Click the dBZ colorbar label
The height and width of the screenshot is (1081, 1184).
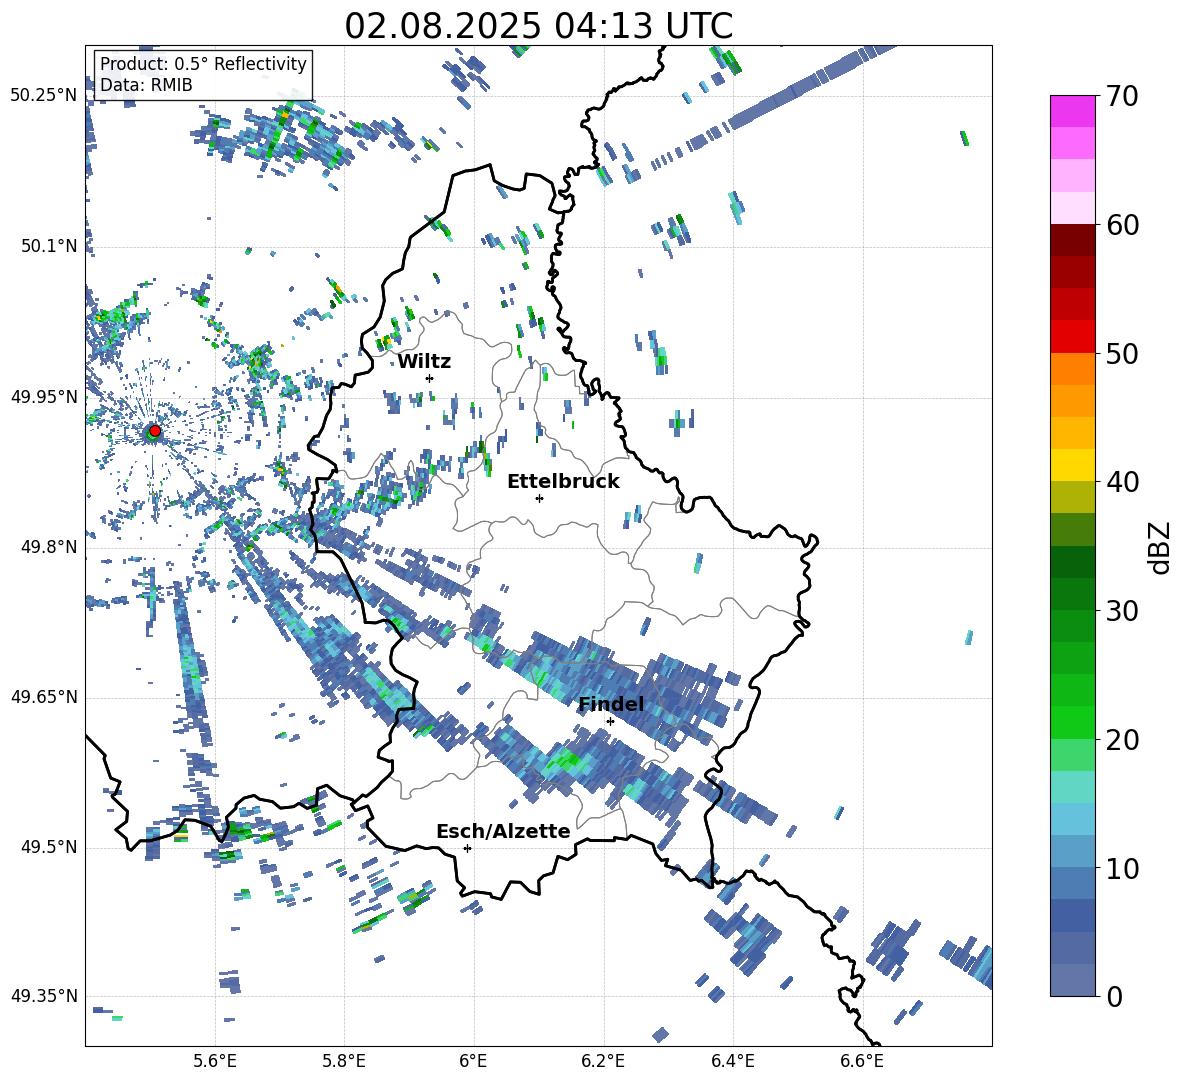click(x=1160, y=547)
